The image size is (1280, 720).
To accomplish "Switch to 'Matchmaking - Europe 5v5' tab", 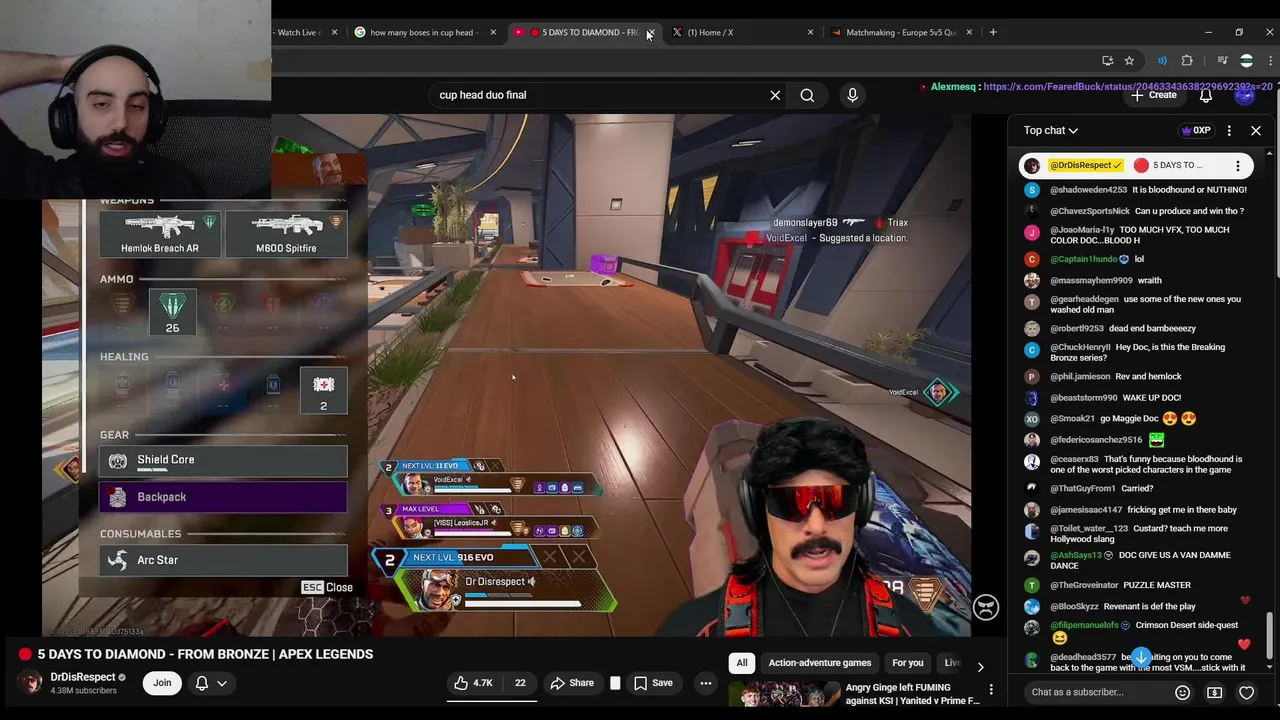I will coord(900,32).
